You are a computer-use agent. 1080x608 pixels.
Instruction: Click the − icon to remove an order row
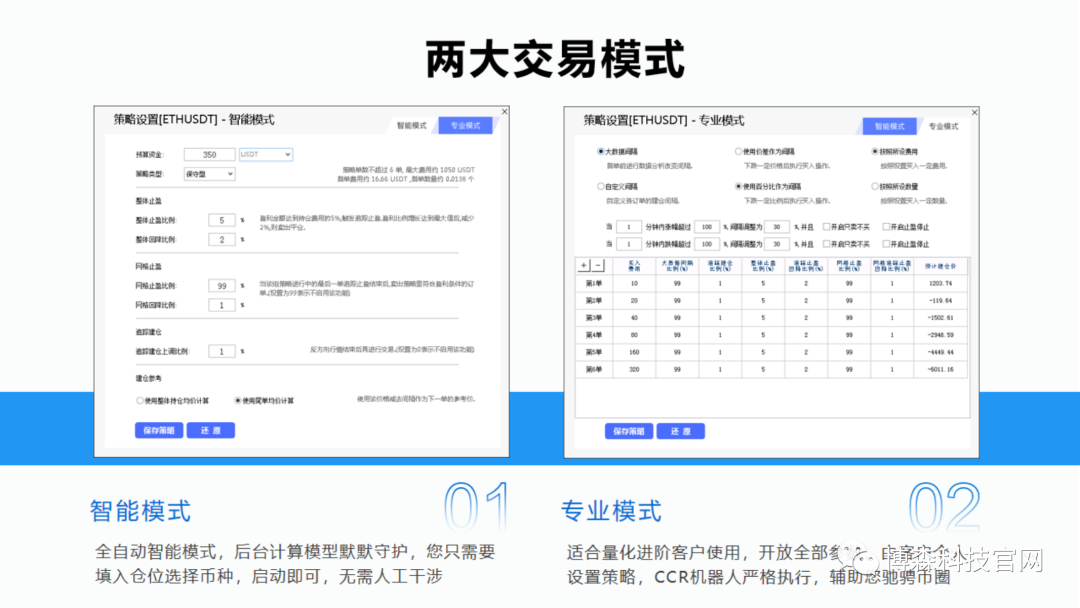tap(597, 266)
